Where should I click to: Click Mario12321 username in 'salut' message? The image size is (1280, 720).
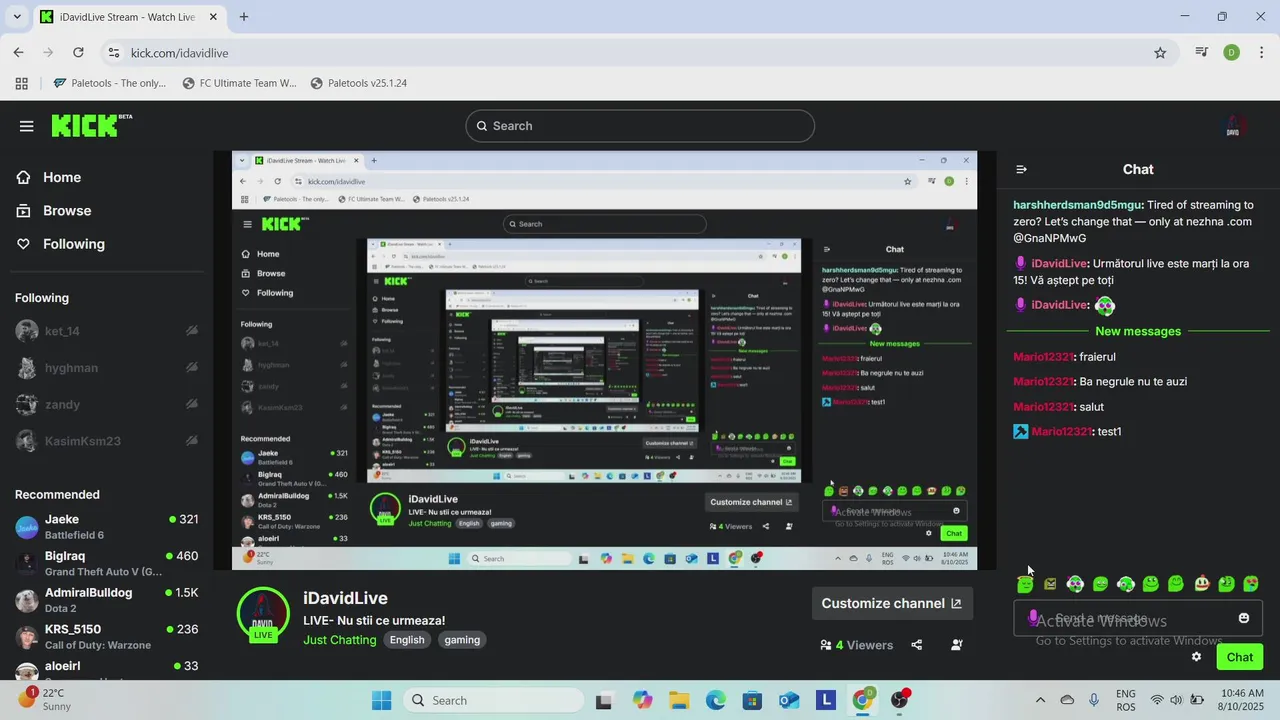point(1043,407)
